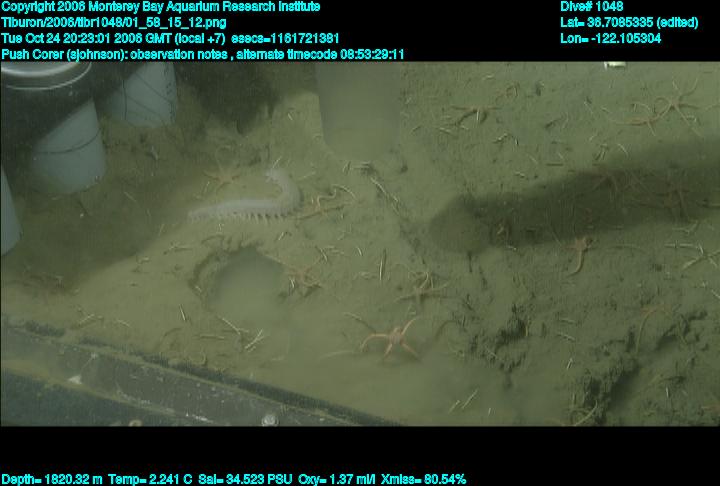Image resolution: width=720 pixels, height=486 pixels.
Task: Select the Xmiss= 80.54% reading
Action: point(423,480)
